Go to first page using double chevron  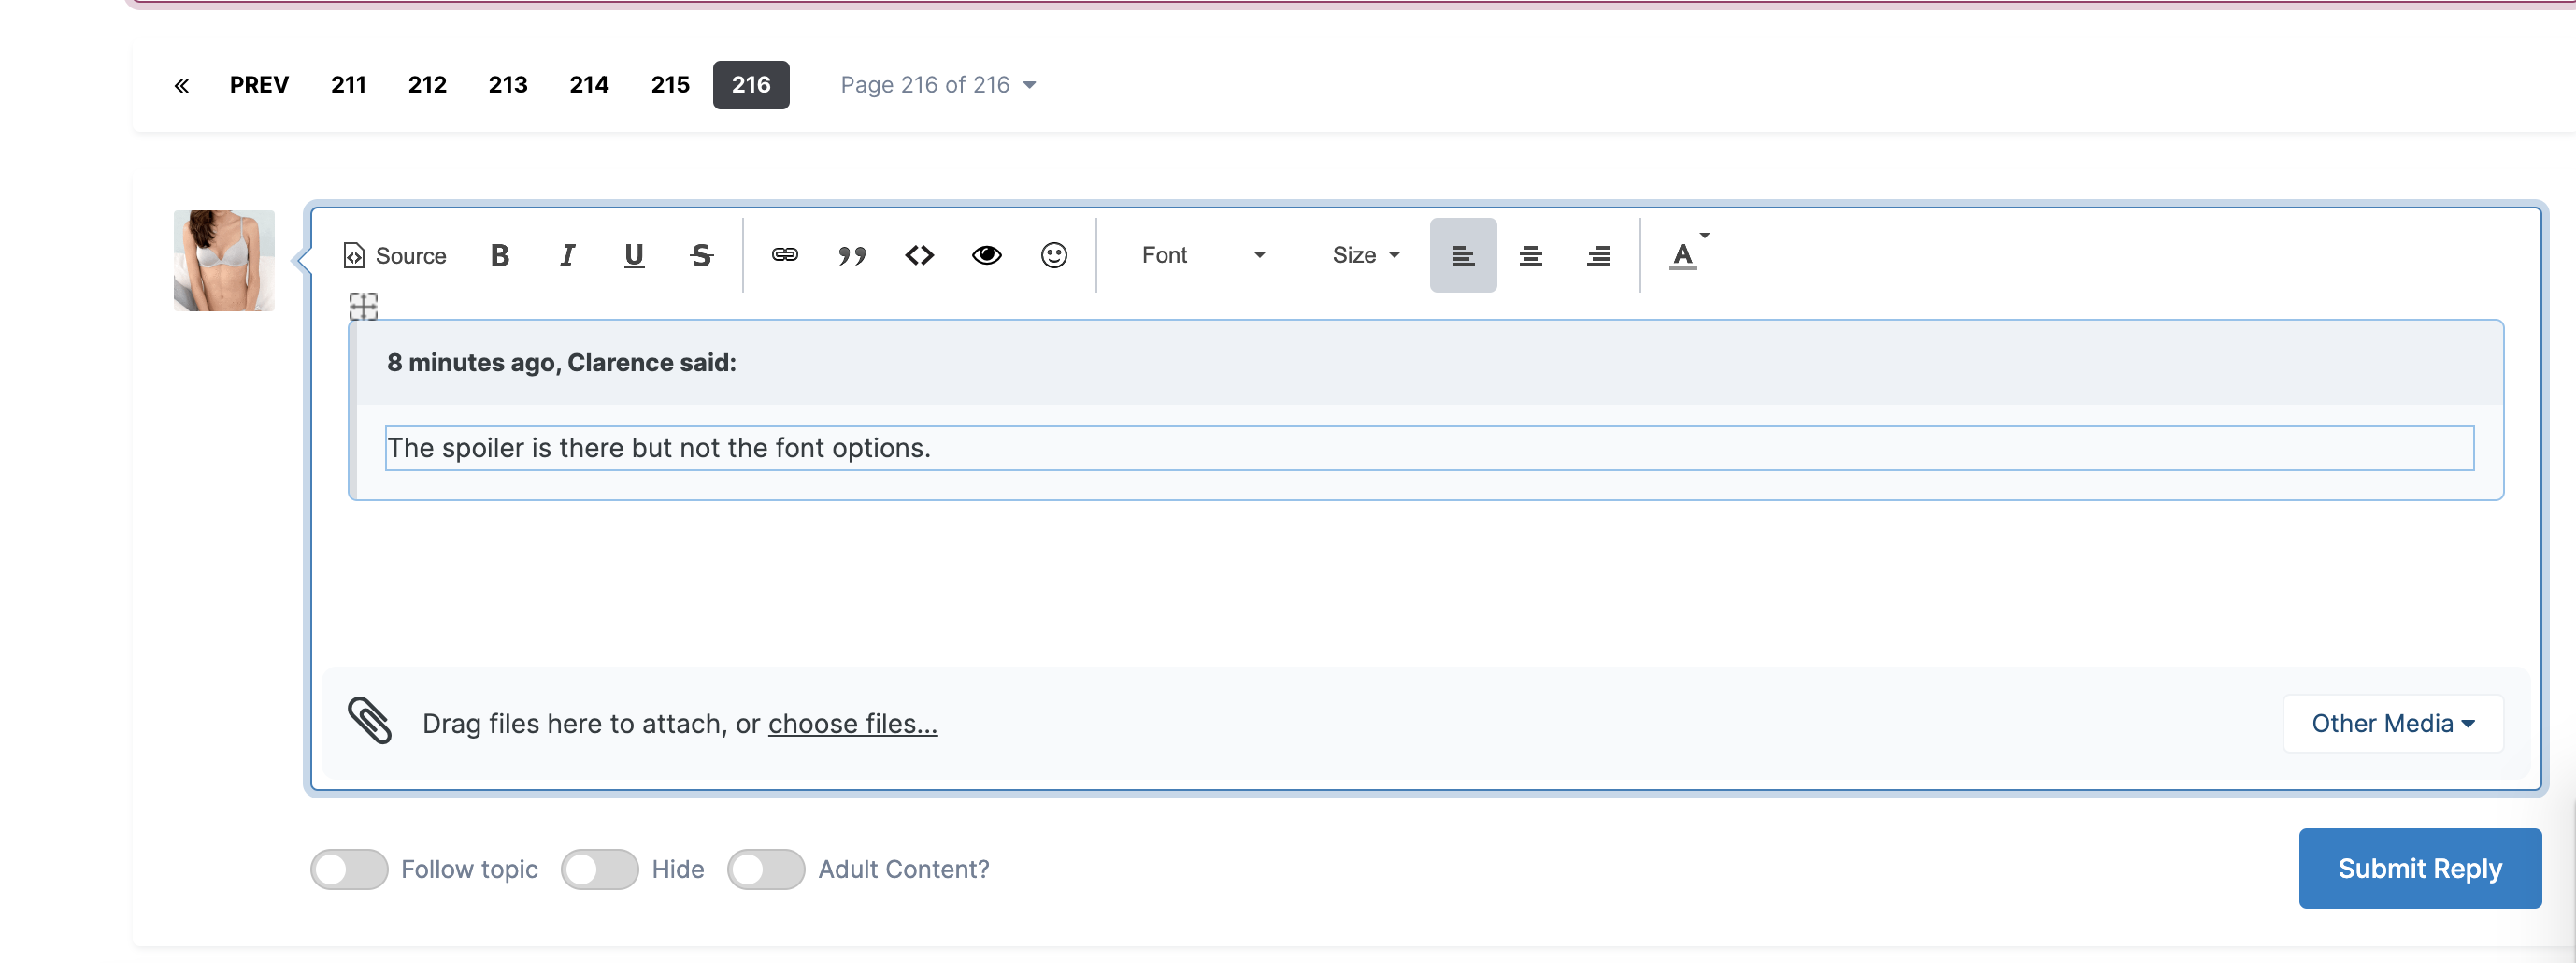tap(181, 86)
